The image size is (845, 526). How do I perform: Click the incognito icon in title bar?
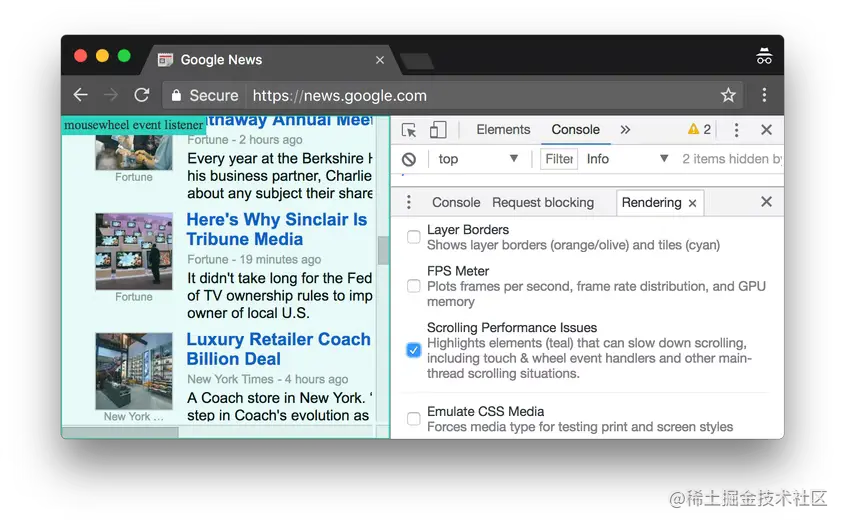coord(764,56)
